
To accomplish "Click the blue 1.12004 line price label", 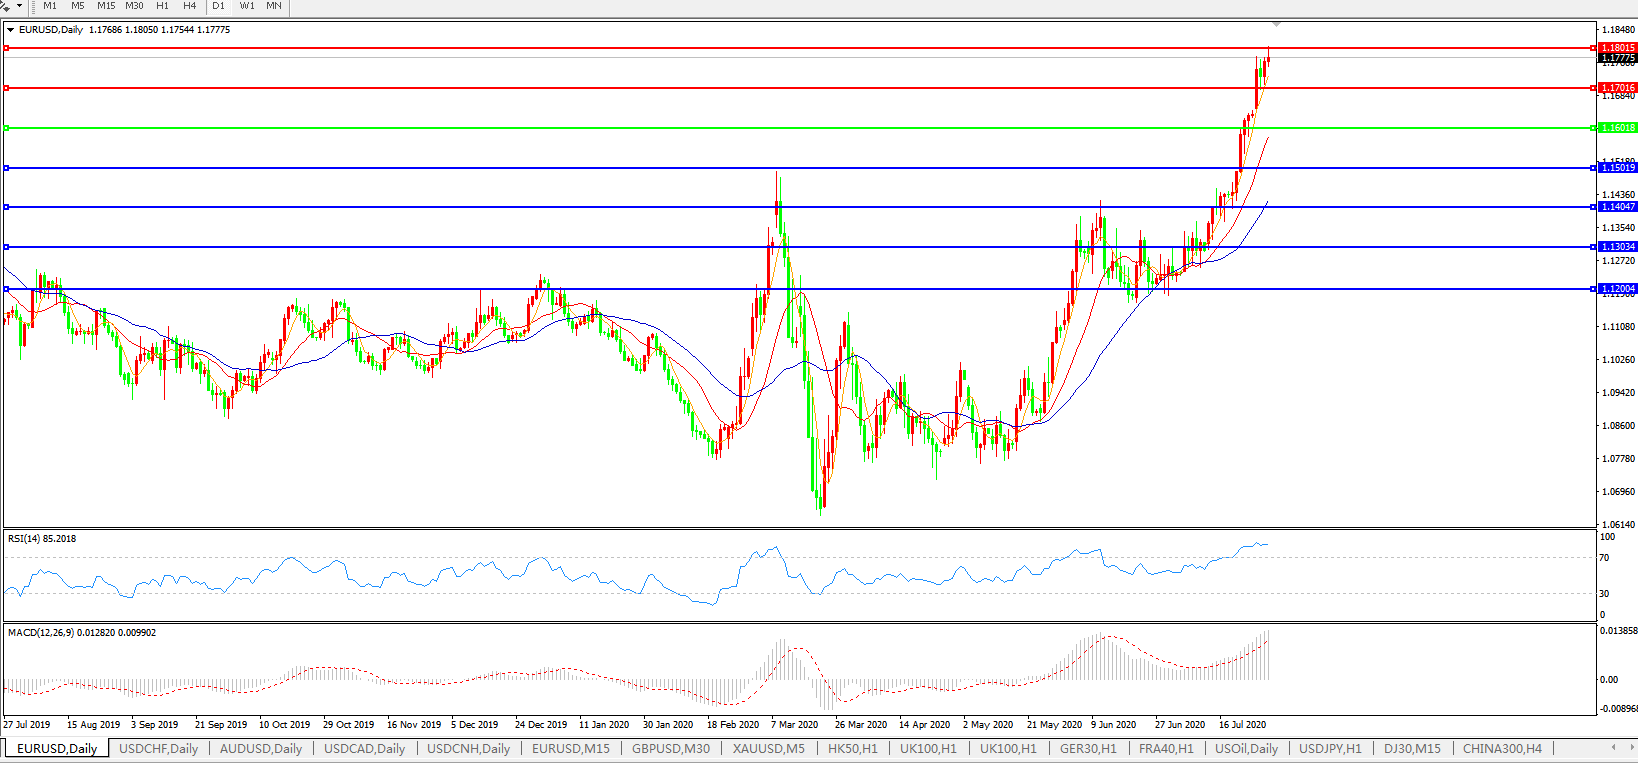I will tap(1618, 289).
